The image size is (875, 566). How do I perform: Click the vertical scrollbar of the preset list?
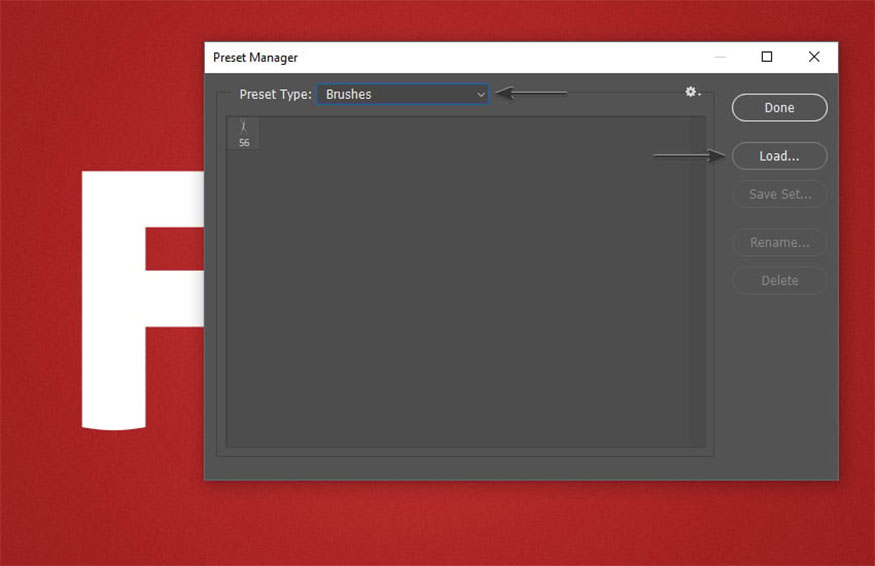tap(697, 280)
